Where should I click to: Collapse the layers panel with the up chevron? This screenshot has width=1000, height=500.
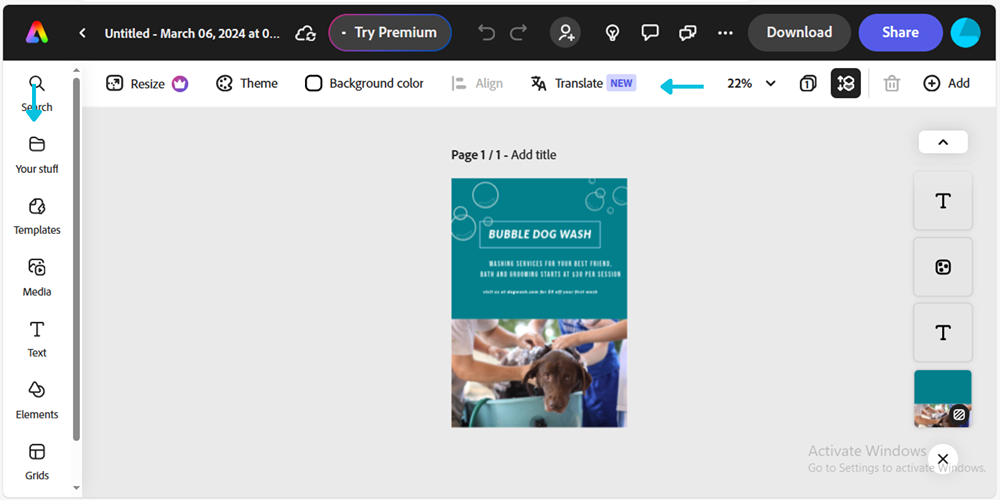(943, 142)
